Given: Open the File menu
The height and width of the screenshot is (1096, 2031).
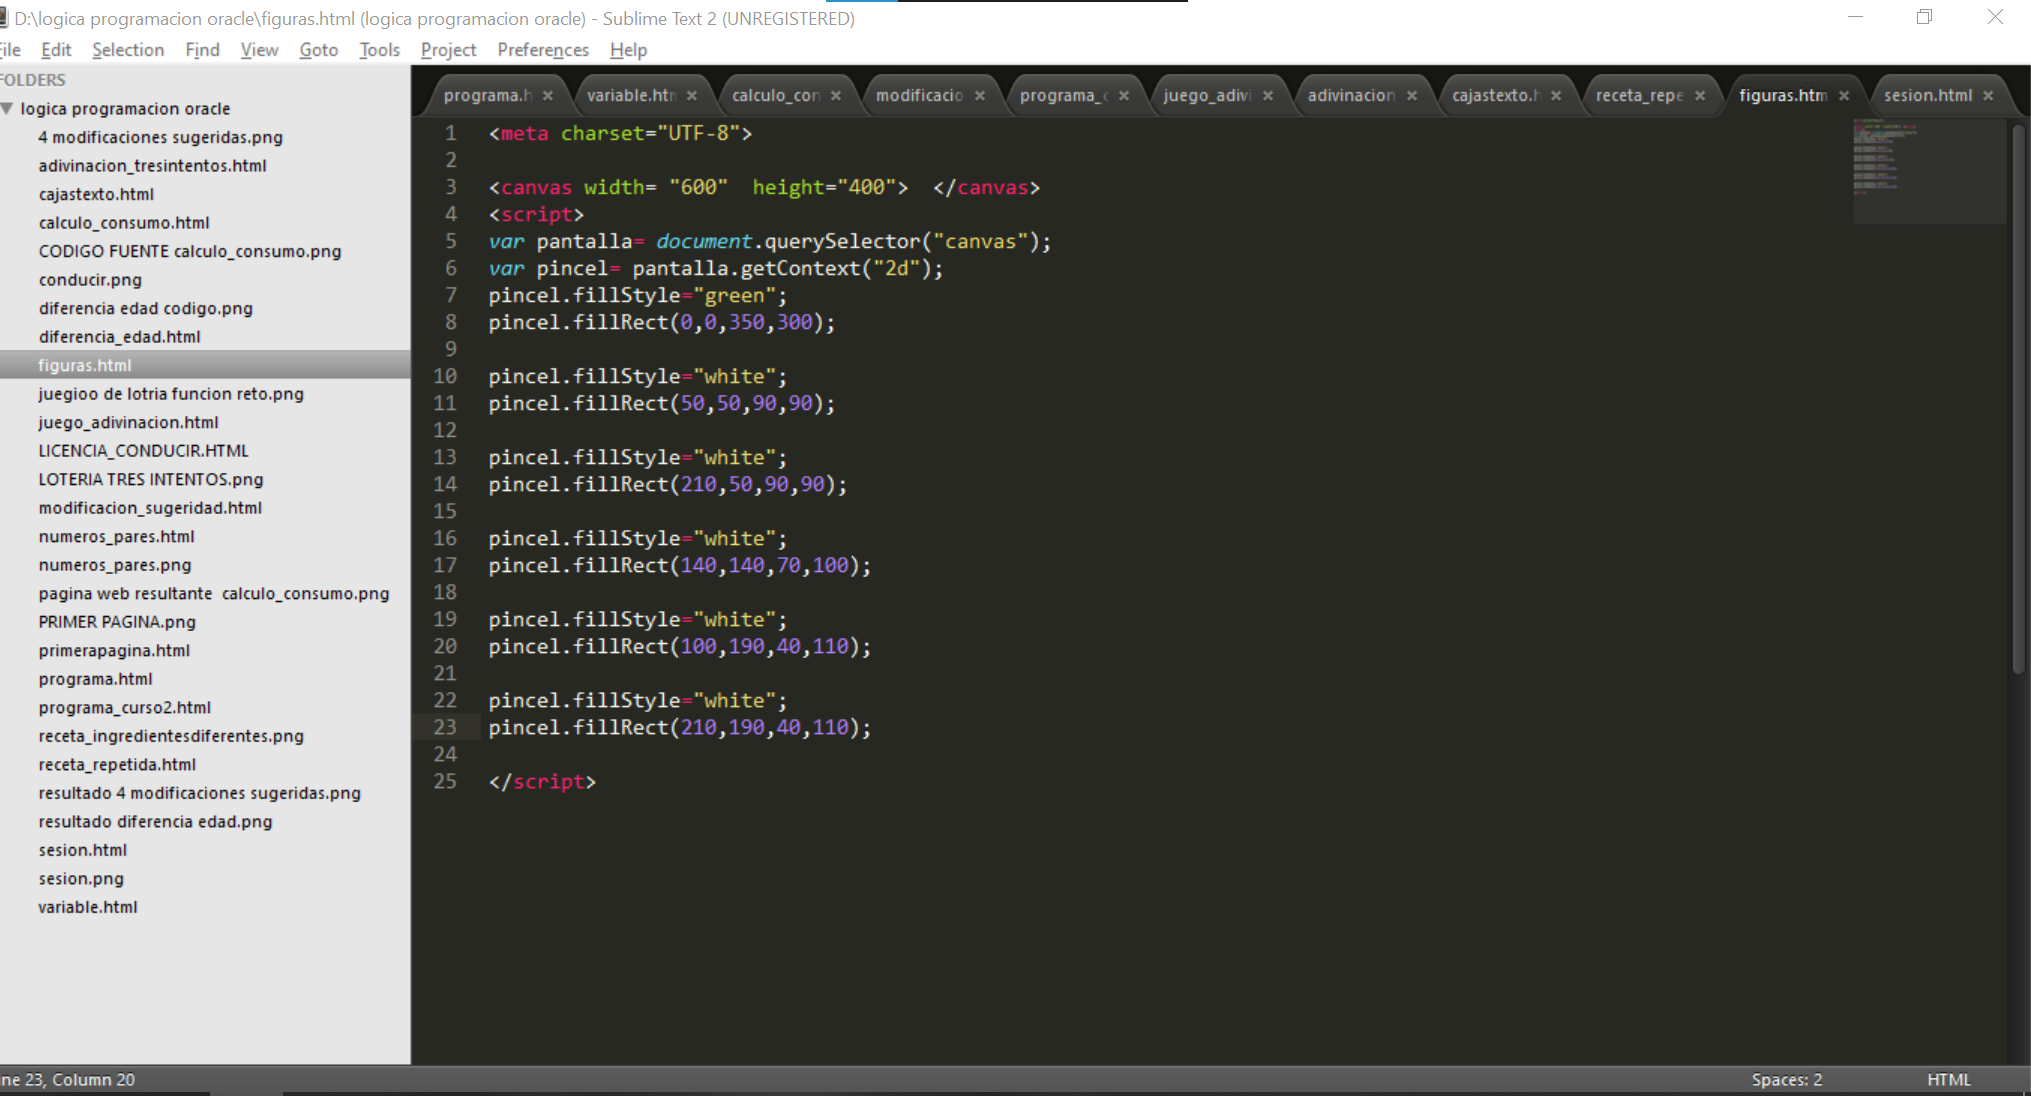Looking at the screenshot, I should point(10,50).
